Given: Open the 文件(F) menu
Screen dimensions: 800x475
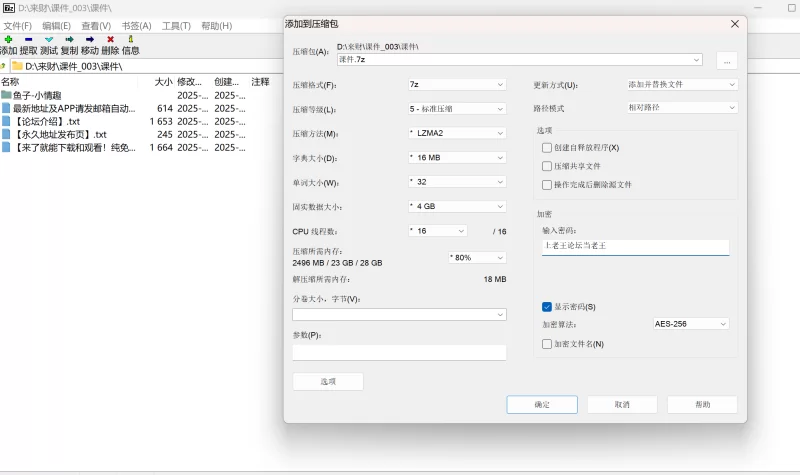Looking at the screenshot, I should click(x=17, y=26).
